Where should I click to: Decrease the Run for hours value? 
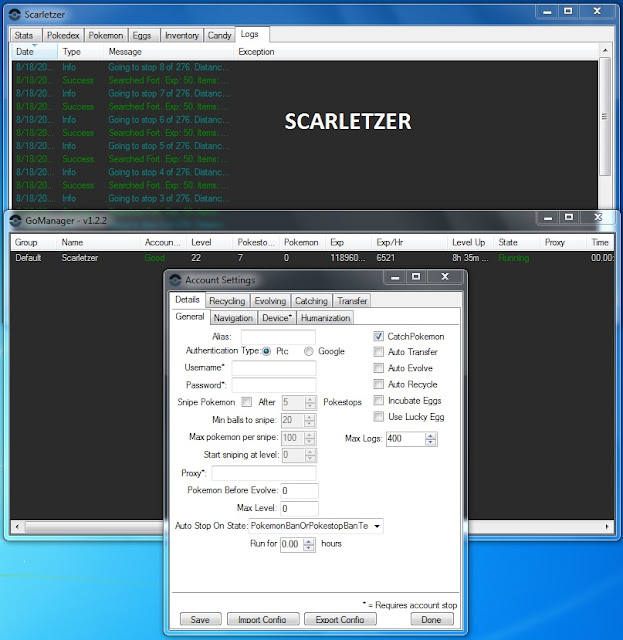pos(309,548)
